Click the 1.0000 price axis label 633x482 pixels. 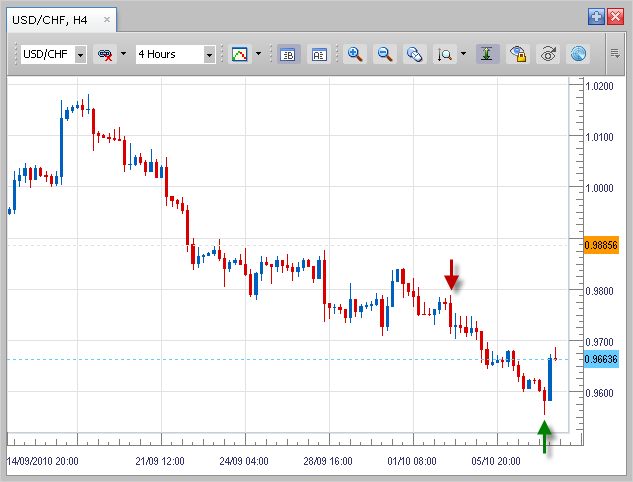[599, 188]
